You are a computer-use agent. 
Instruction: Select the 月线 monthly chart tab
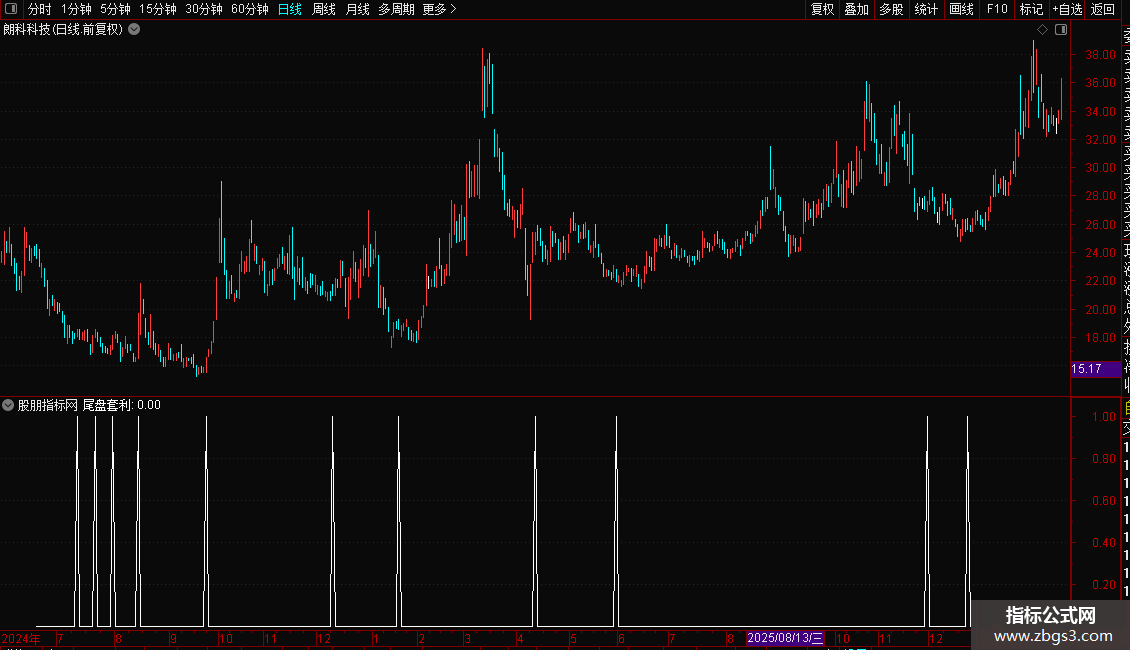point(357,9)
